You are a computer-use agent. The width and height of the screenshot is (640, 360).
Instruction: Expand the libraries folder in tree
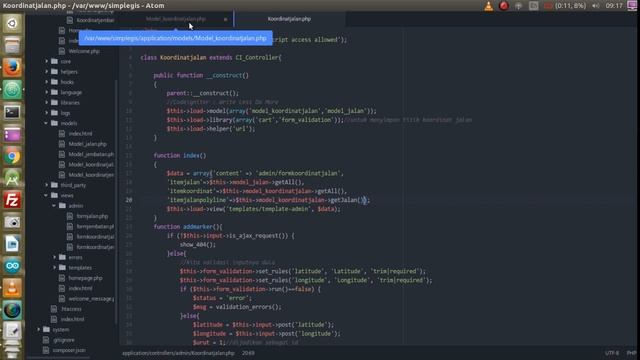[x=47, y=102]
